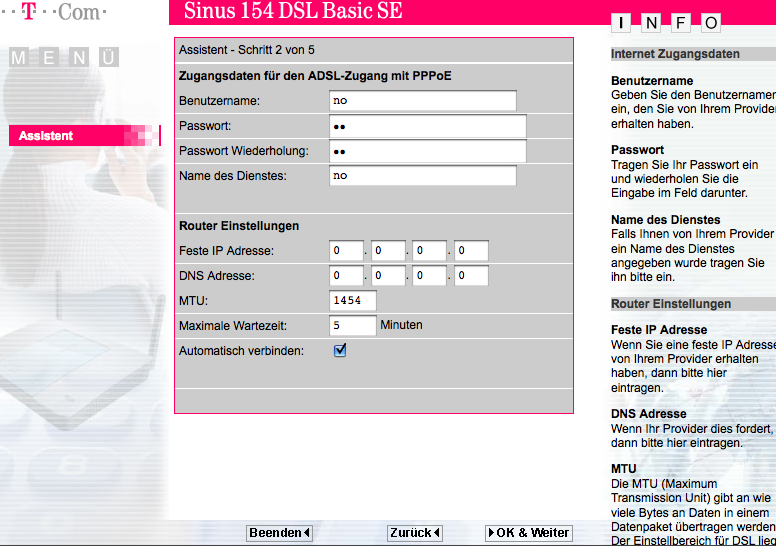This screenshot has width=776, height=546.
Task: Click 'Feste IP Adresse' heading in info panel
Action: click(x=659, y=330)
